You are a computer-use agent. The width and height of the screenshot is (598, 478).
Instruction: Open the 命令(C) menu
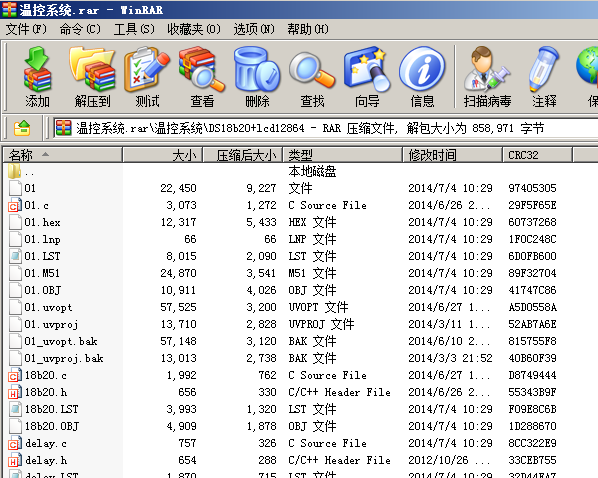(80, 29)
